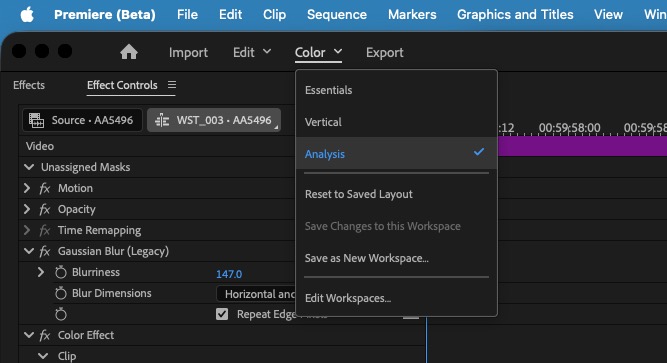Toggle the Motion fx effect icon
Screen dimensions: 667x363
click(x=45, y=188)
